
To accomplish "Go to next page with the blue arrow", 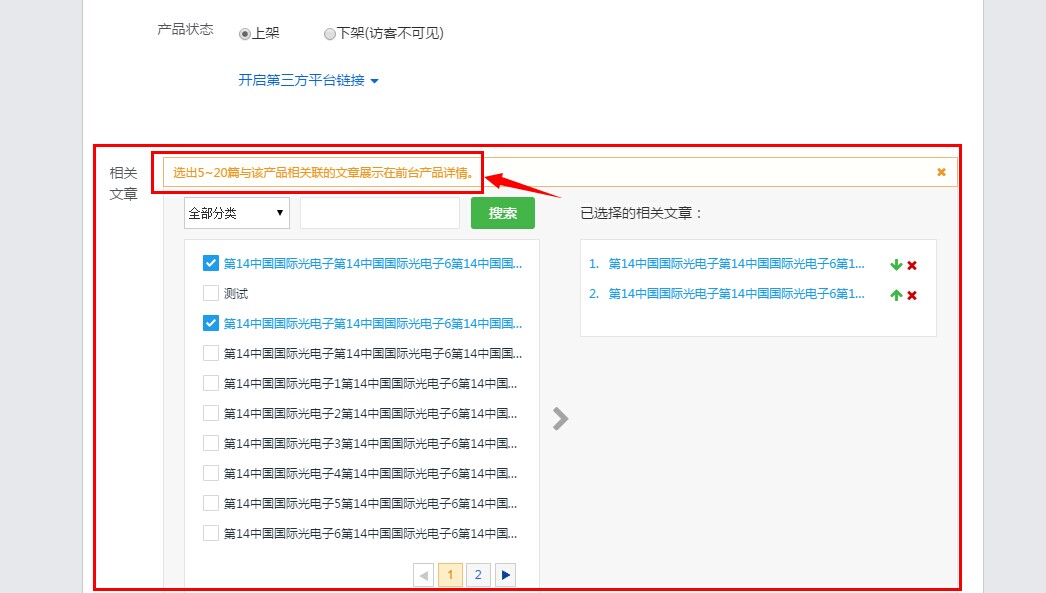I will pyautogui.click(x=505, y=574).
